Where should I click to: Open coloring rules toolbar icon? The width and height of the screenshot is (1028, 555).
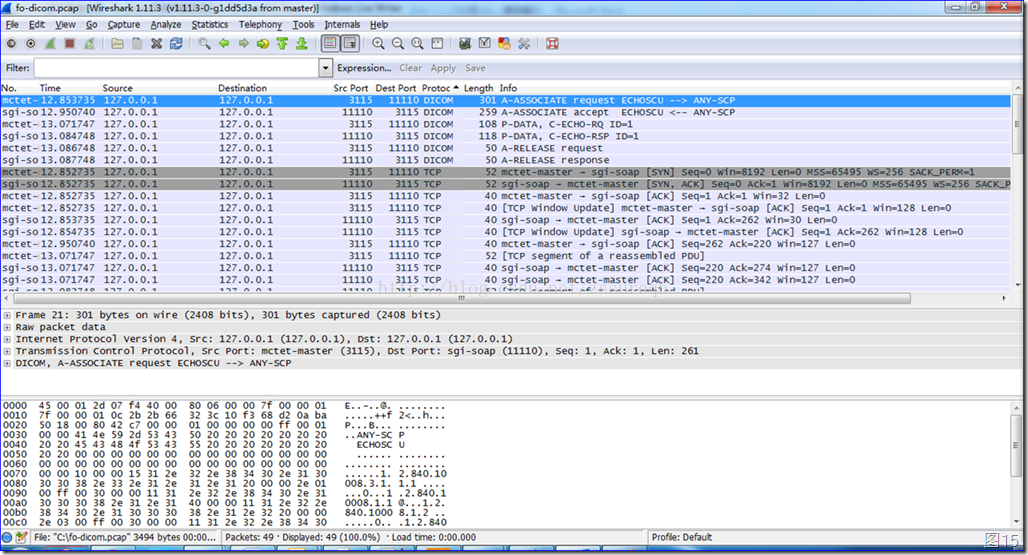click(x=504, y=44)
